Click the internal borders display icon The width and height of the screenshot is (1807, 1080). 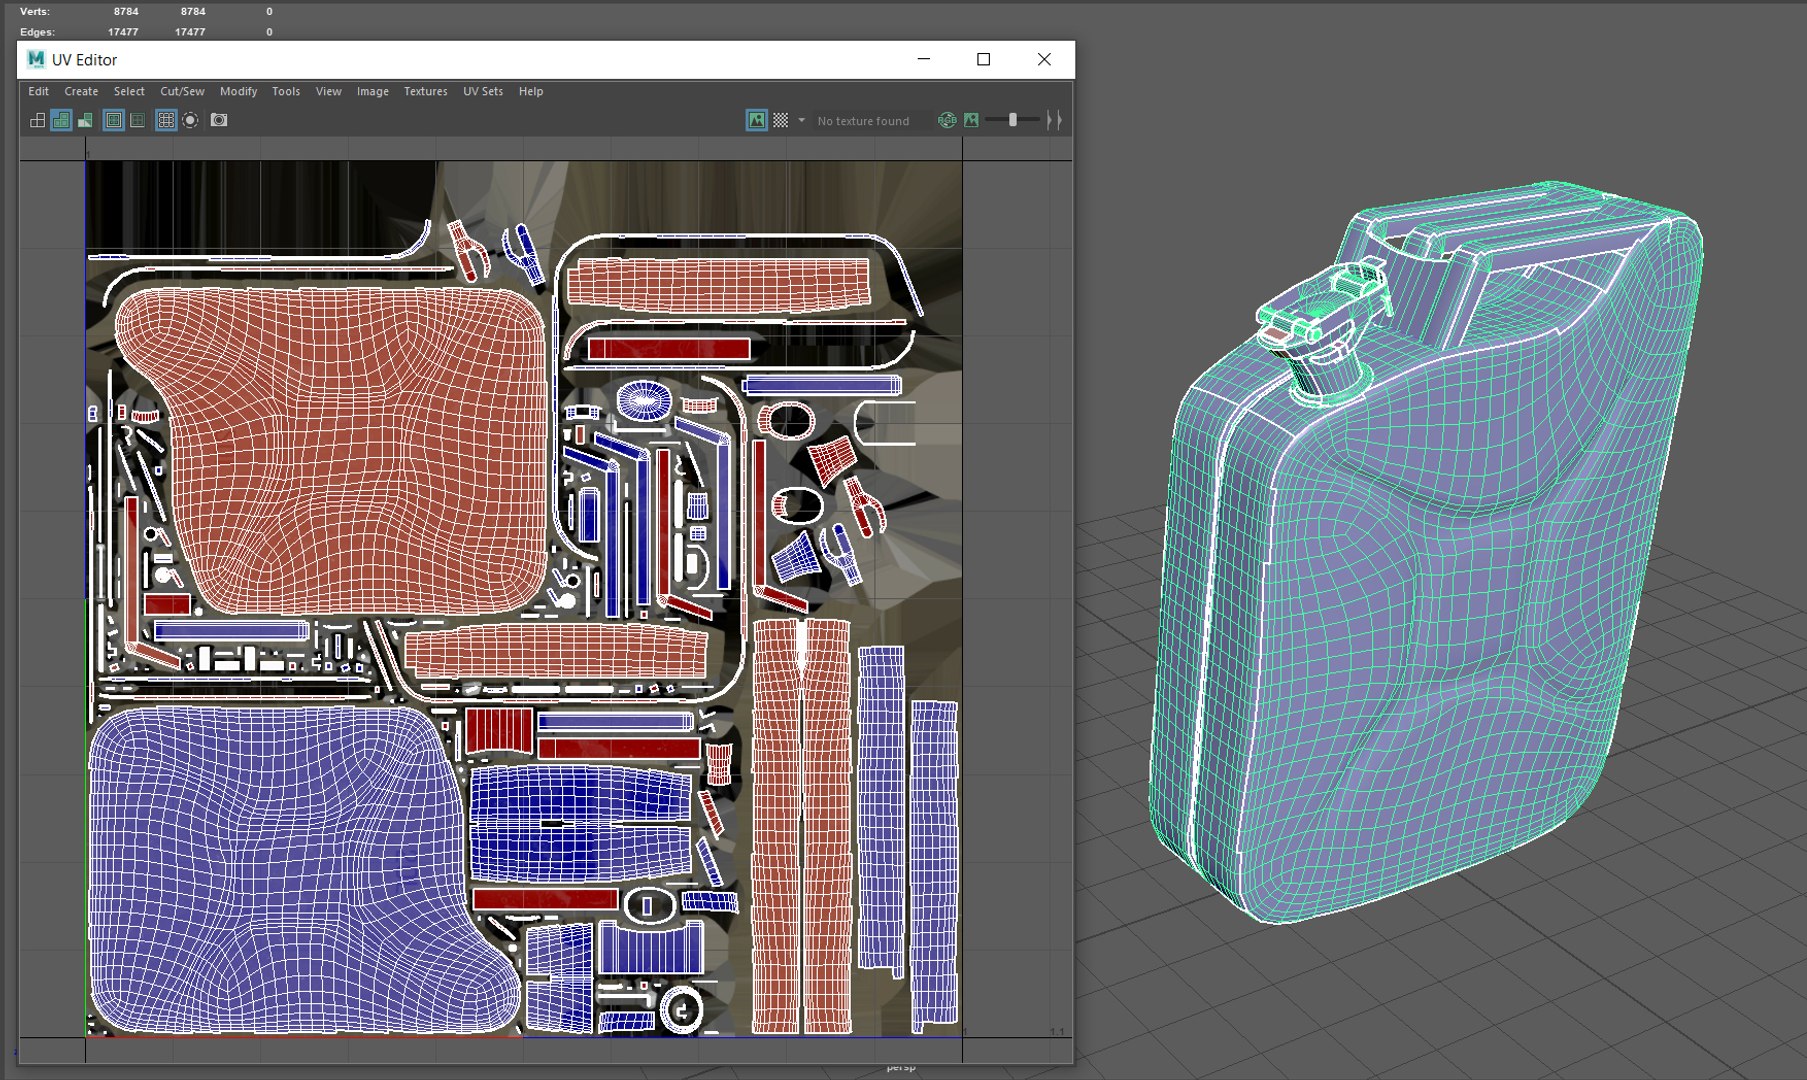click(x=138, y=120)
